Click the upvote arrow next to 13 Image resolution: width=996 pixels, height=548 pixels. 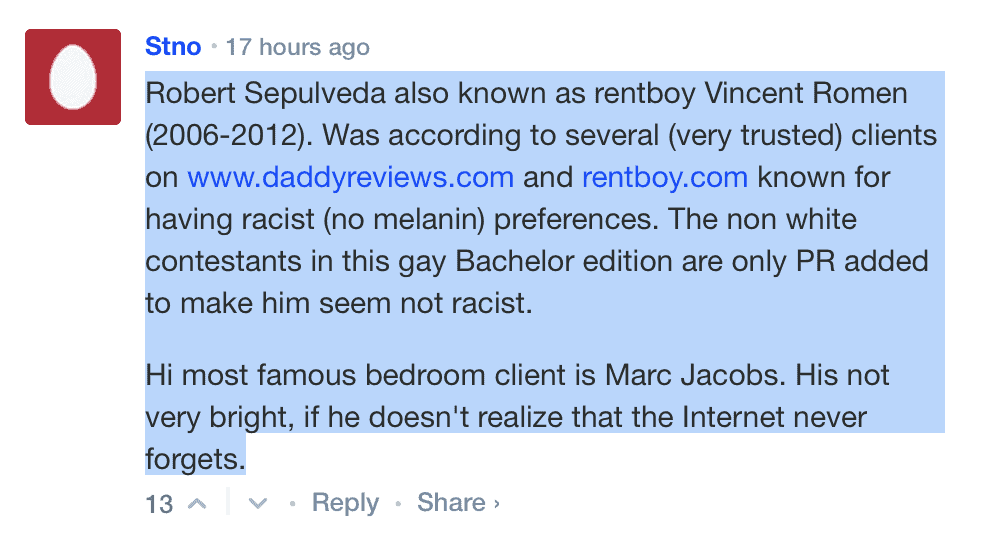(x=198, y=504)
